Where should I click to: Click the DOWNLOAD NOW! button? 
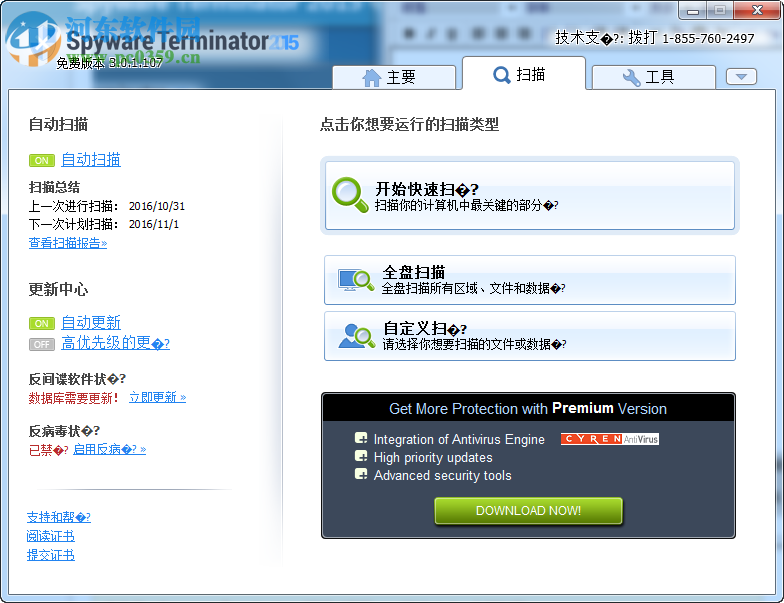pyautogui.click(x=528, y=511)
